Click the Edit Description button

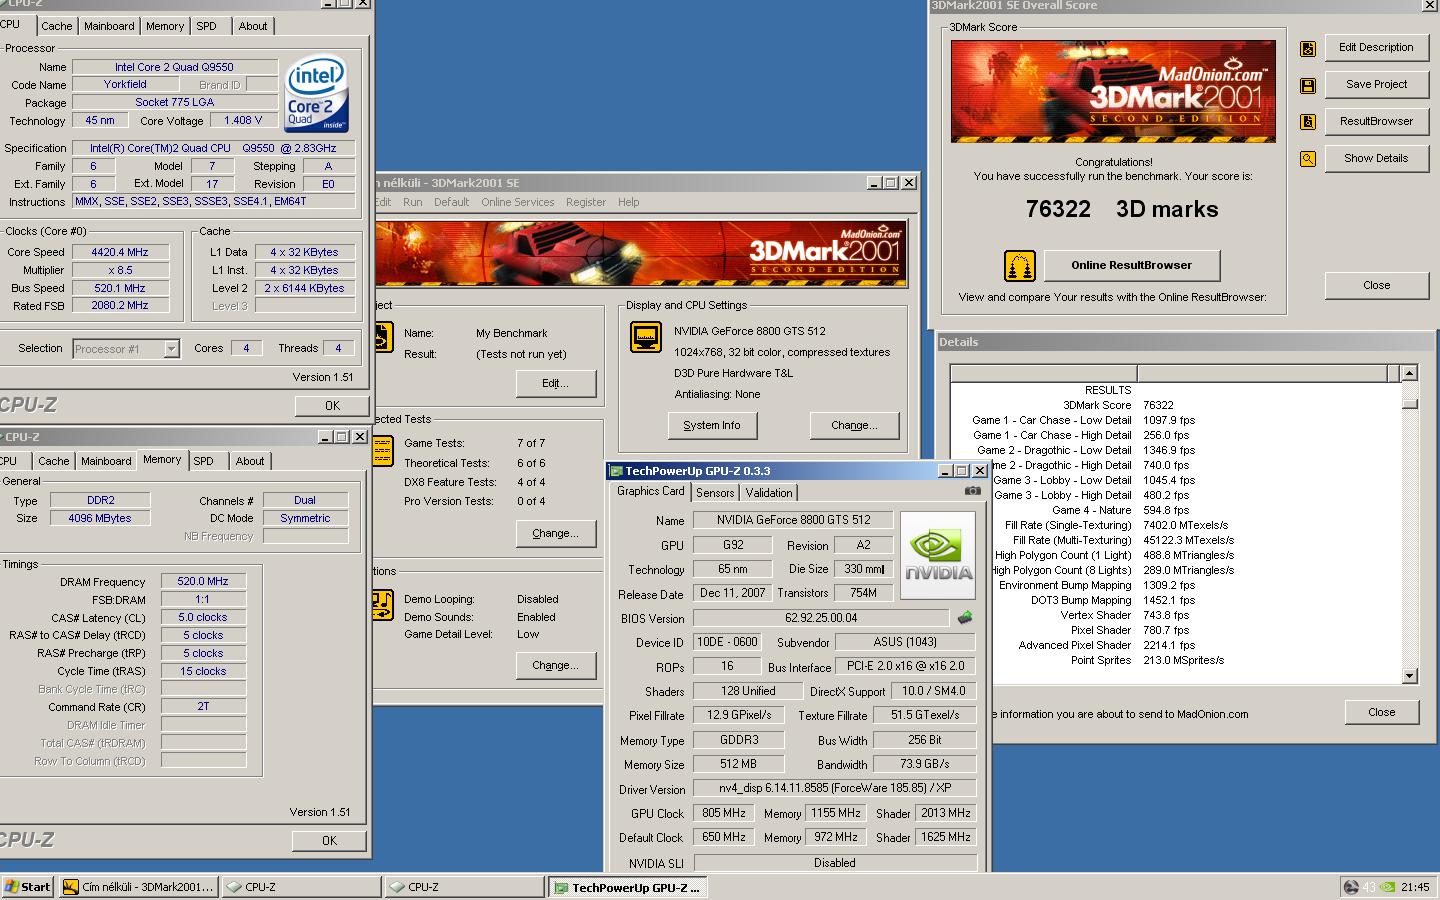(1376, 47)
